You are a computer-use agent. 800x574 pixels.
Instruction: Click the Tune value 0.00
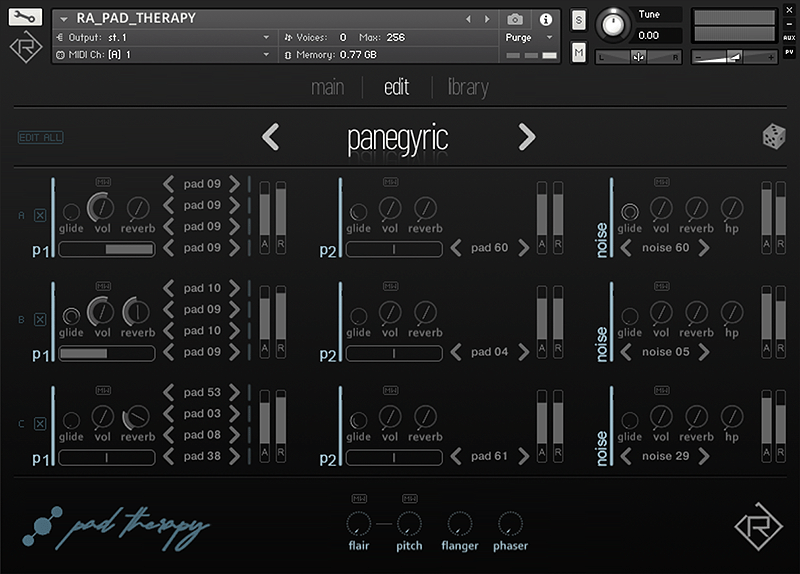648,35
